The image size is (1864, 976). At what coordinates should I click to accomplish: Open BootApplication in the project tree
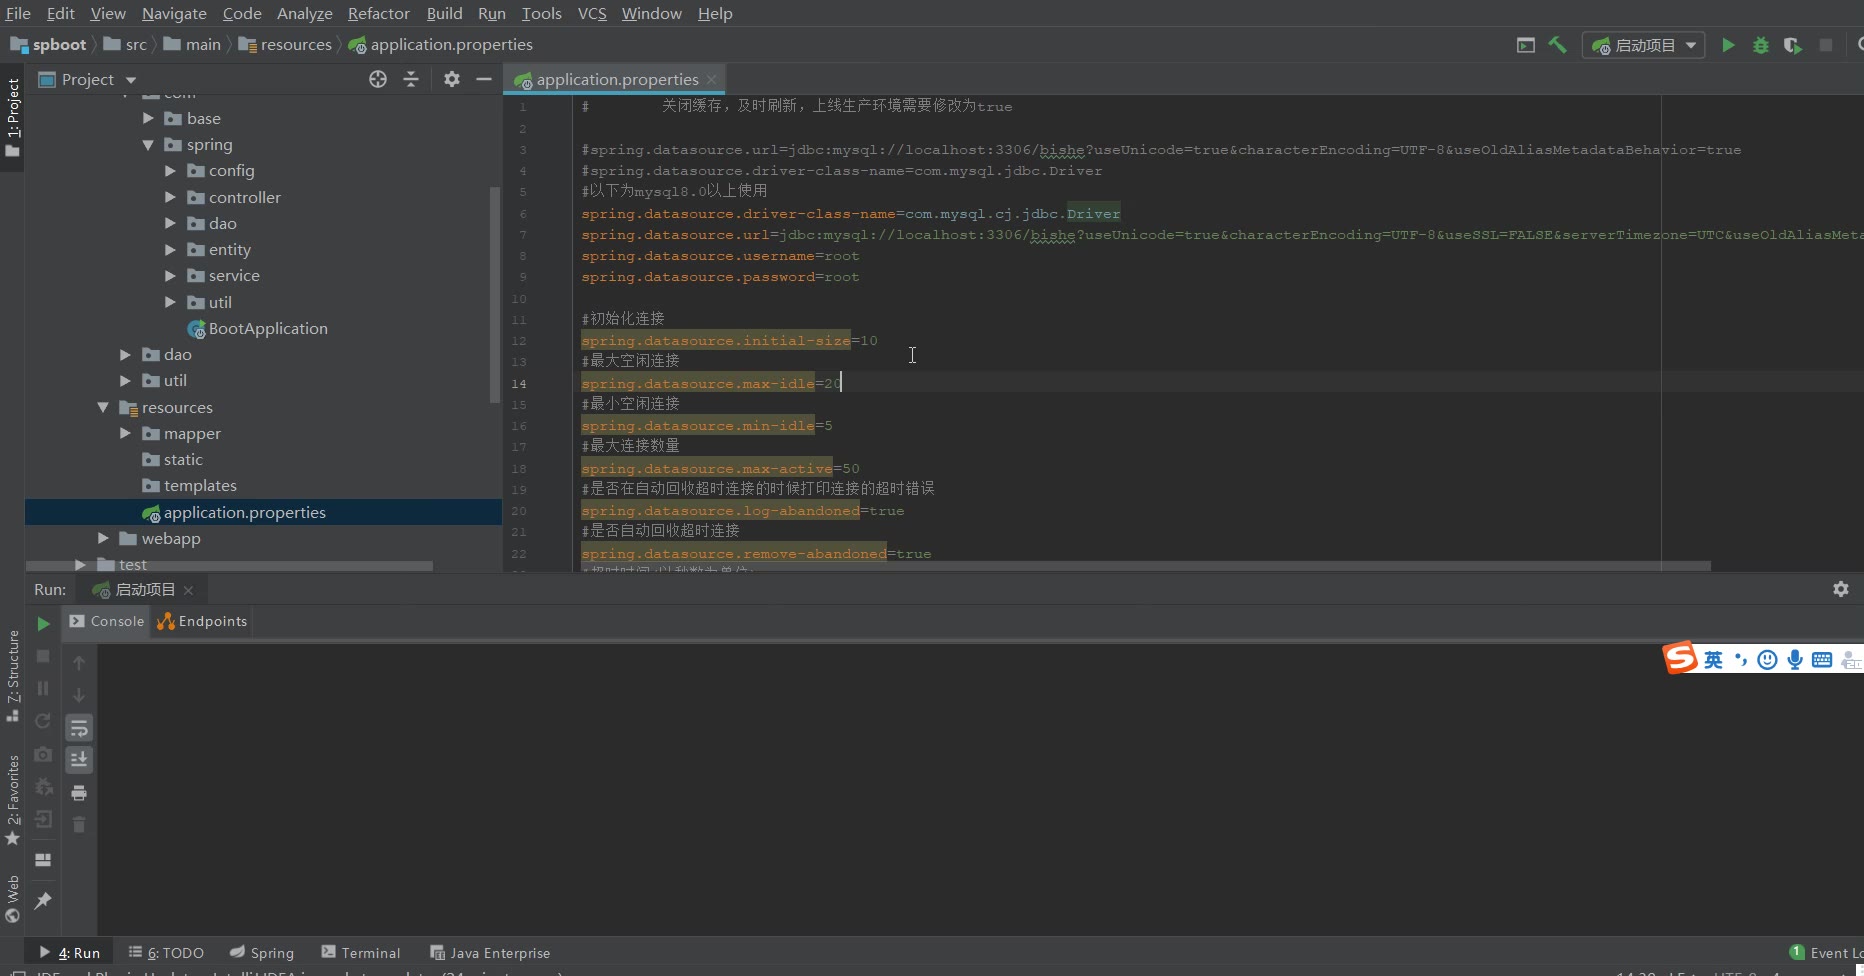267,329
